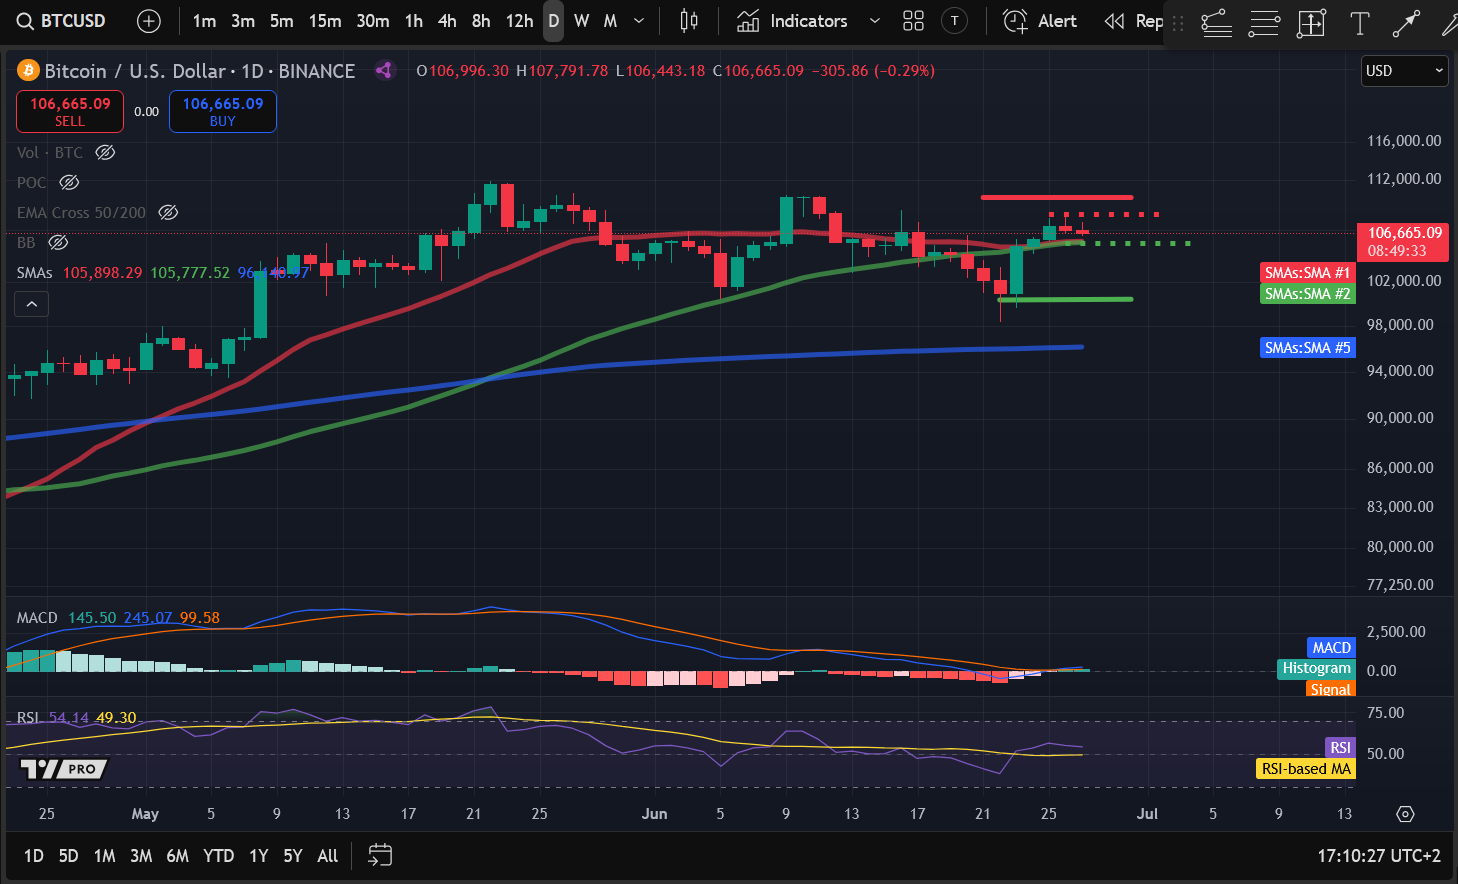Open the USD currency dropdown
This screenshot has width=1458, height=884.
pyautogui.click(x=1405, y=71)
